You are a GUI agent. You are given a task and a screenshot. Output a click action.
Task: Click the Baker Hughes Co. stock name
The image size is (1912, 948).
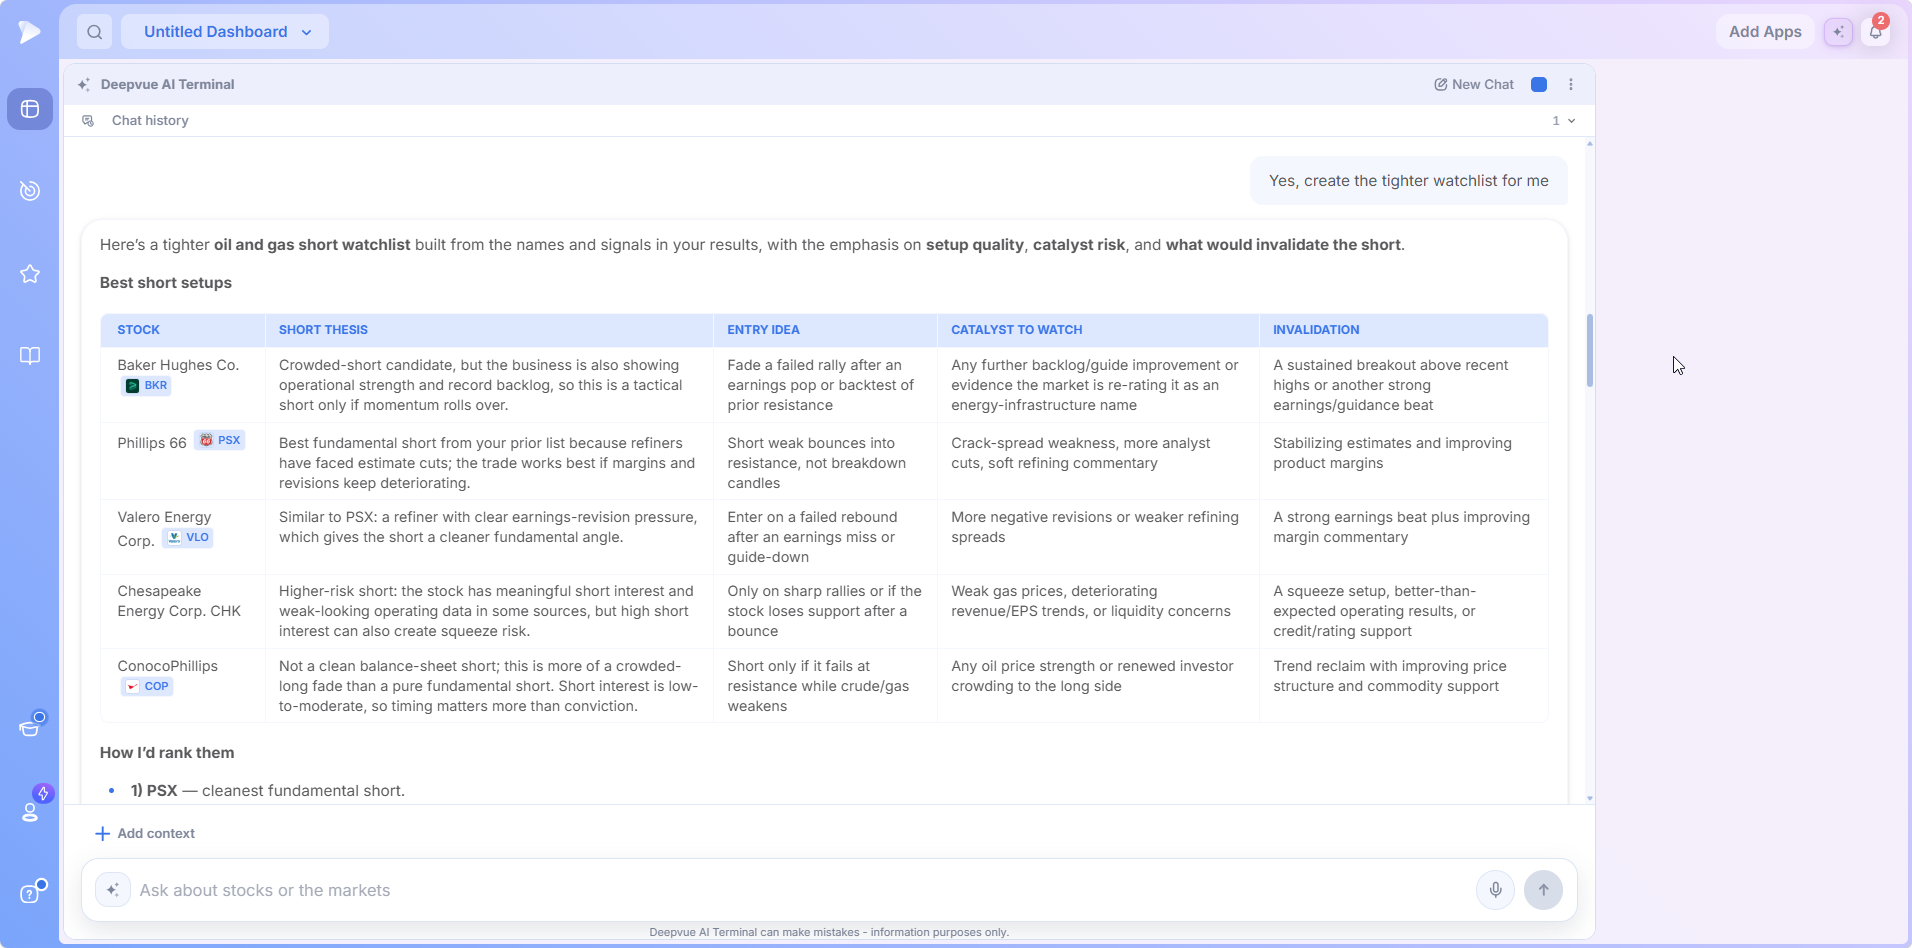click(178, 366)
